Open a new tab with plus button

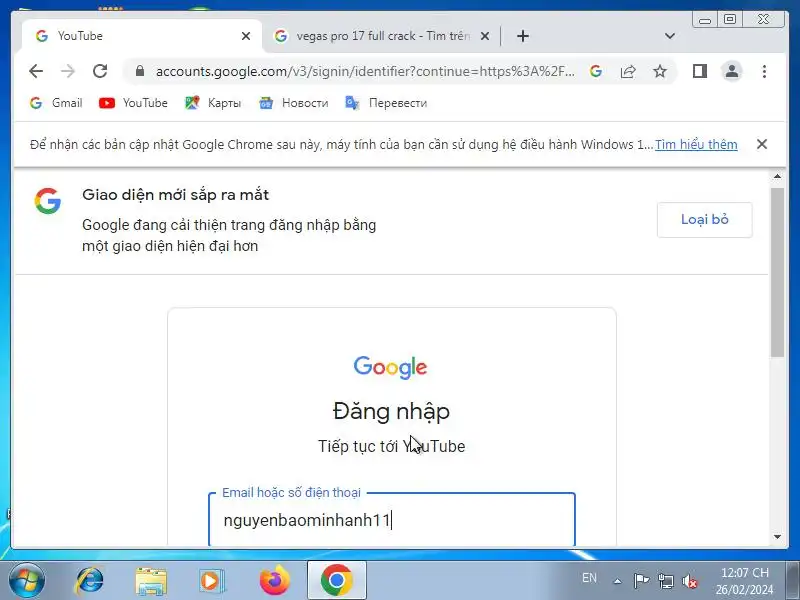[x=522, y=36]
